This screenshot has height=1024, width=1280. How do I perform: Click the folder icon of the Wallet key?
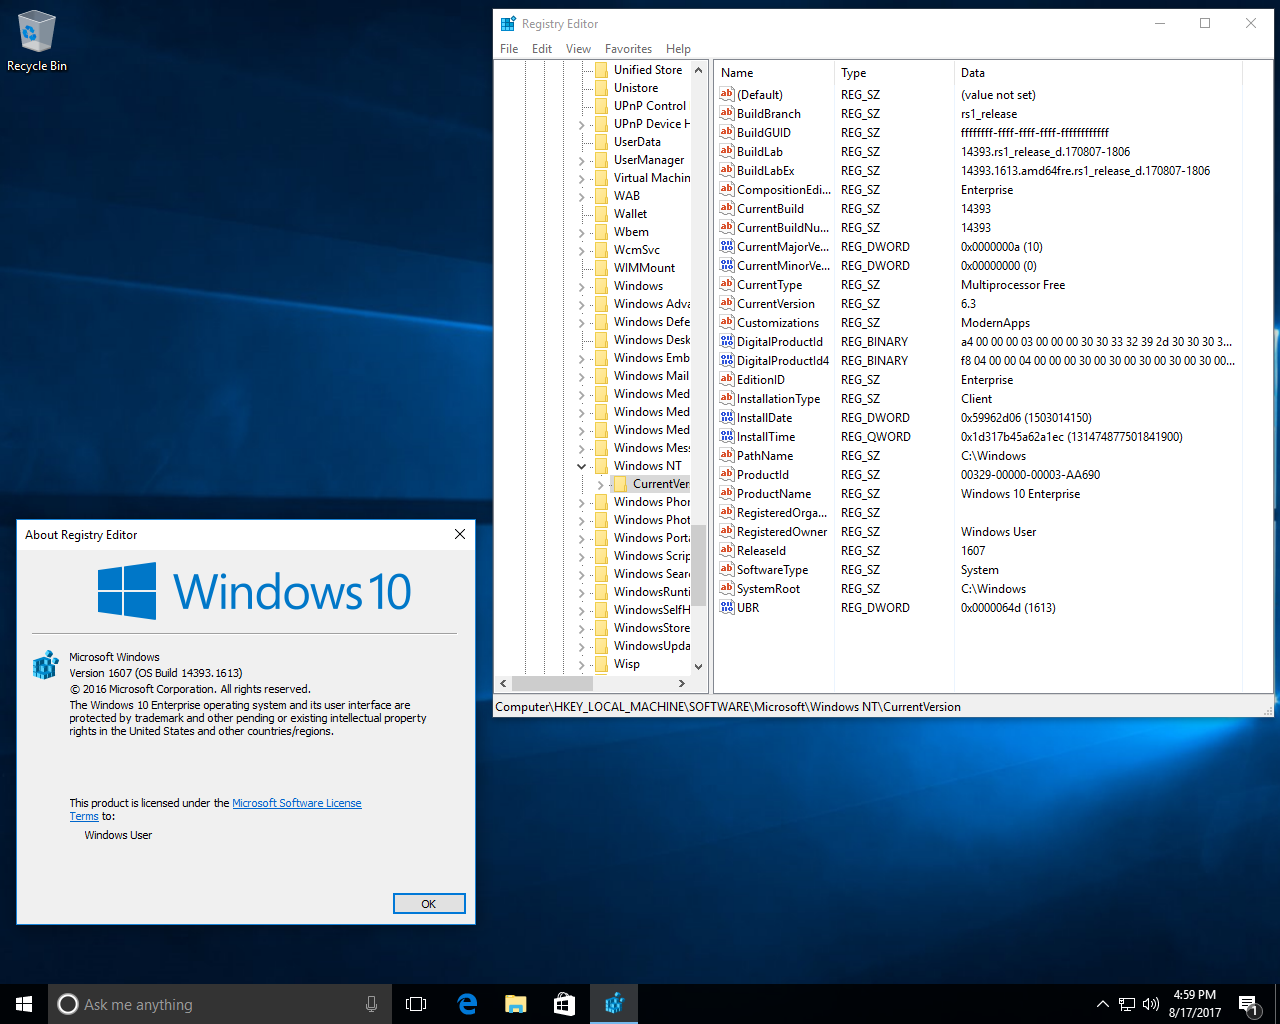coord(601,213)
